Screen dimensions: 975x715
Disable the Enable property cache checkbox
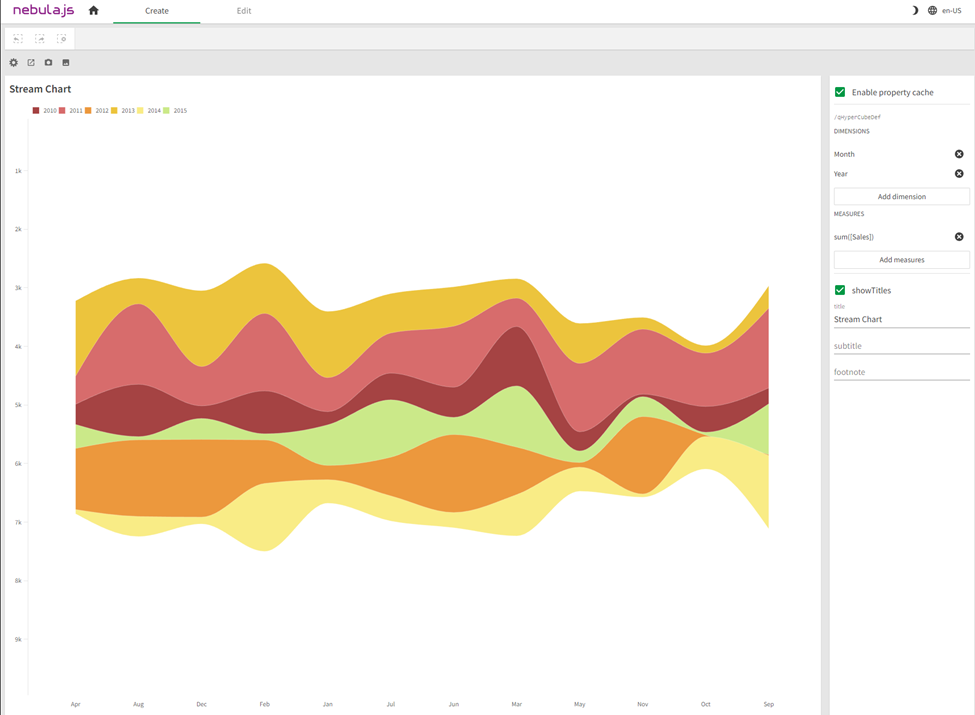coord(840,92)
